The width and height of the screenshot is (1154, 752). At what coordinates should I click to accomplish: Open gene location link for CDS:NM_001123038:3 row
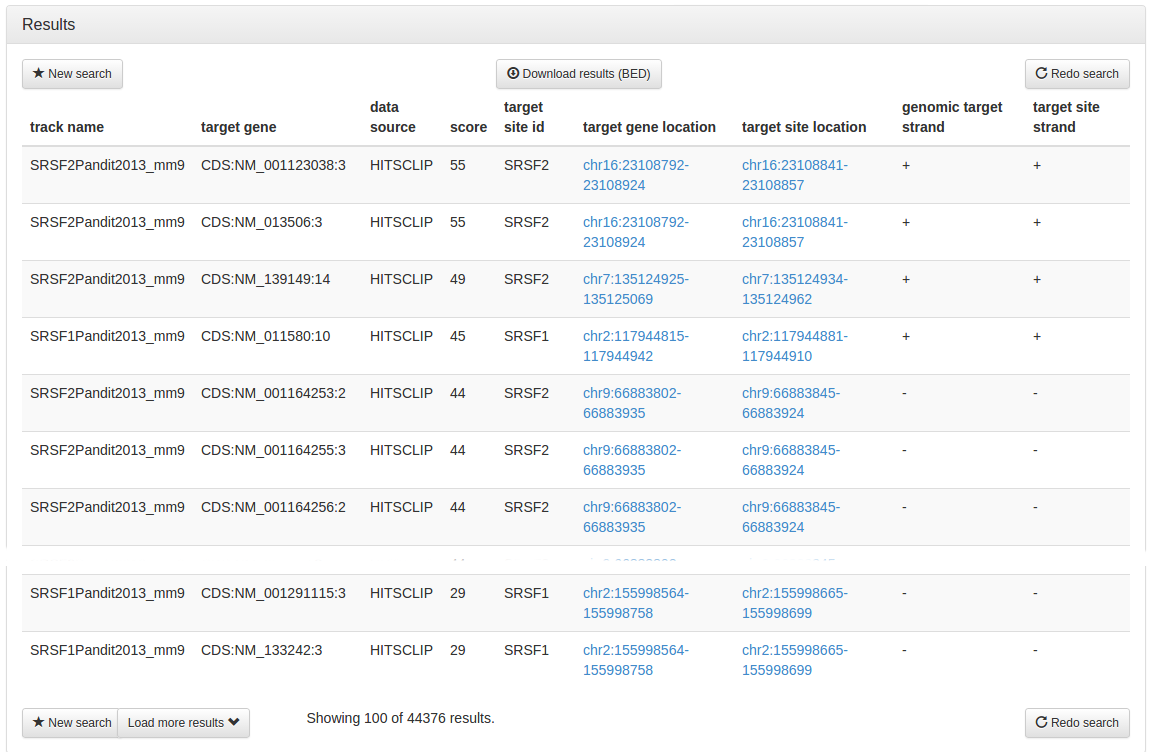pyautogui.click(x=636, y=175)
